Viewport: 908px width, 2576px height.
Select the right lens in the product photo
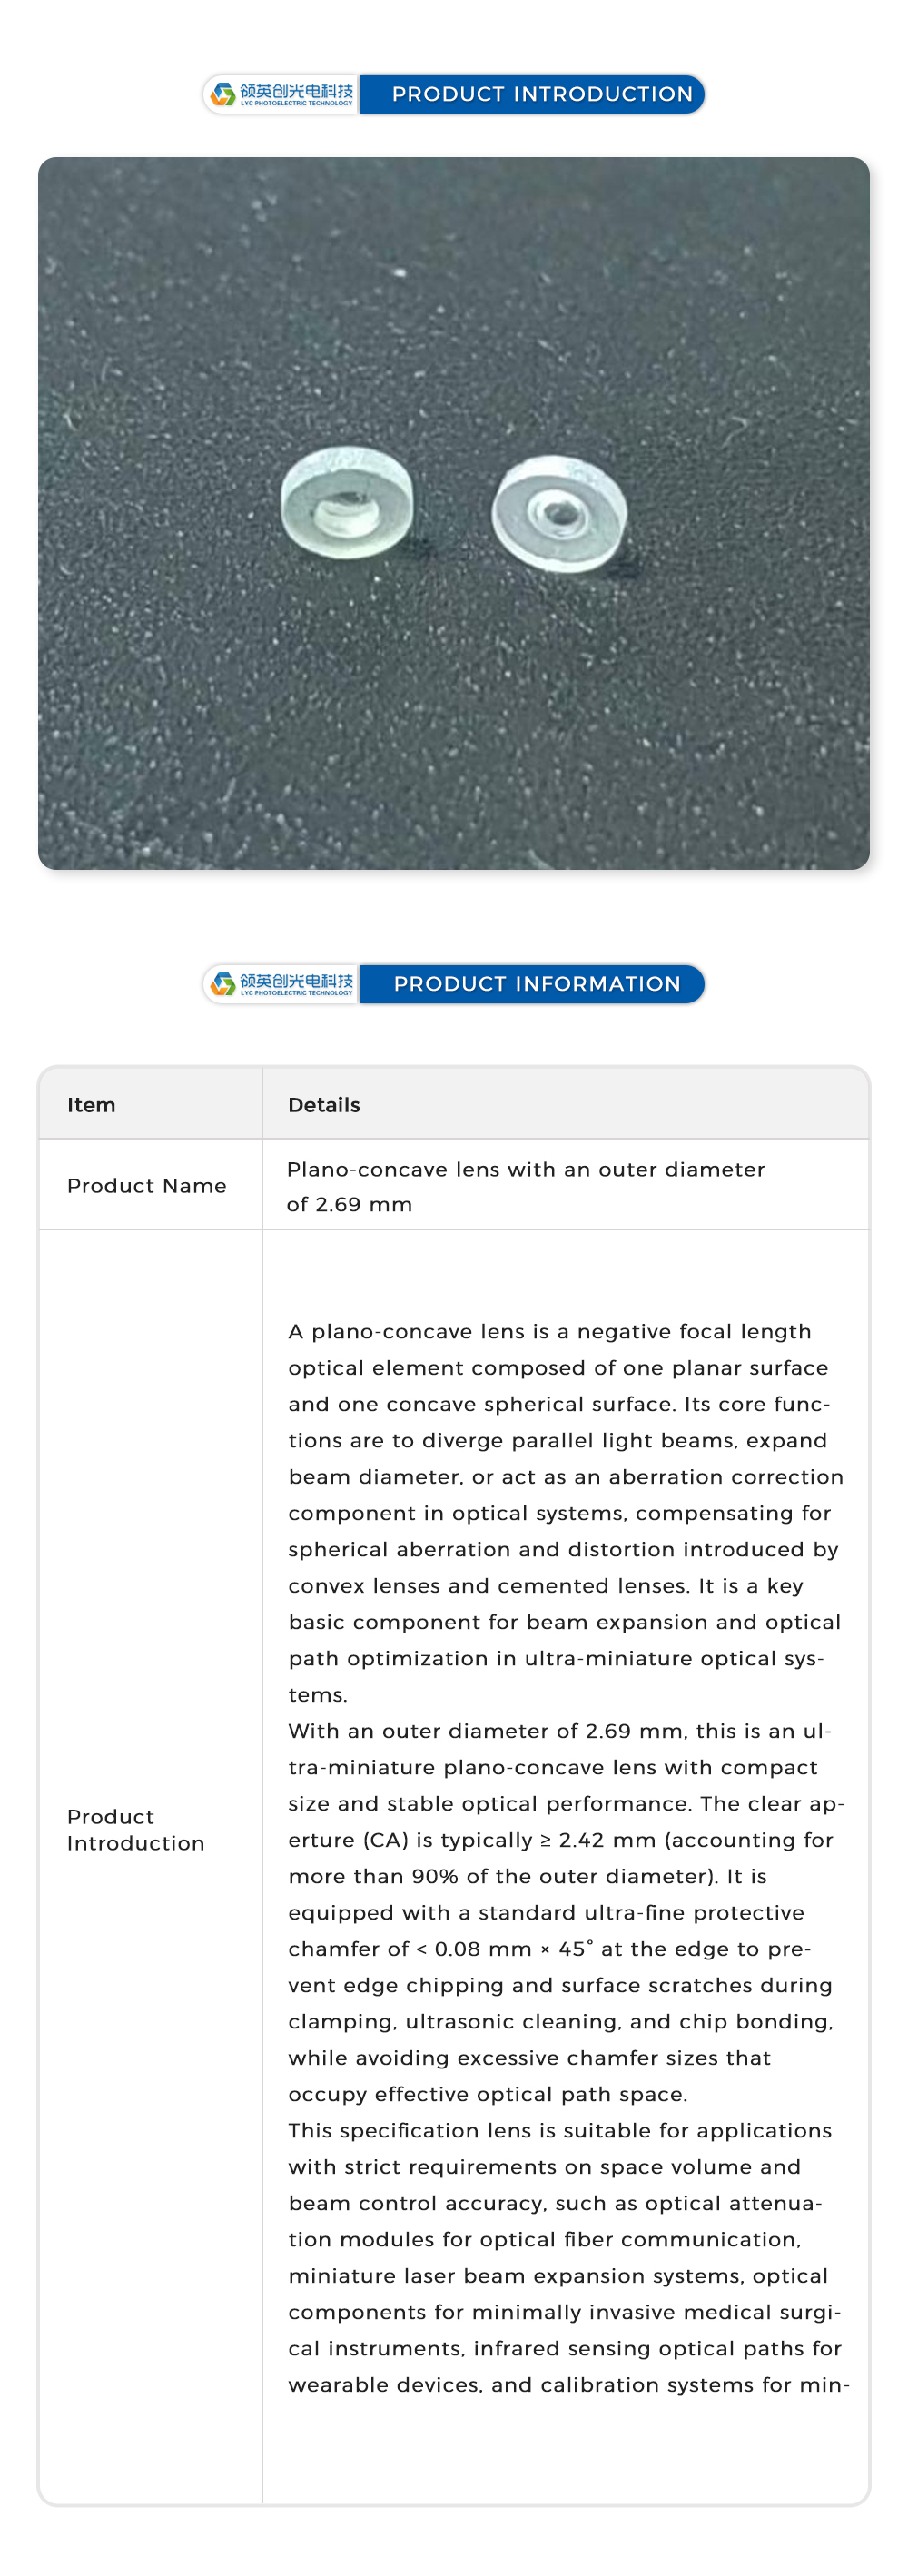[559, 512]
